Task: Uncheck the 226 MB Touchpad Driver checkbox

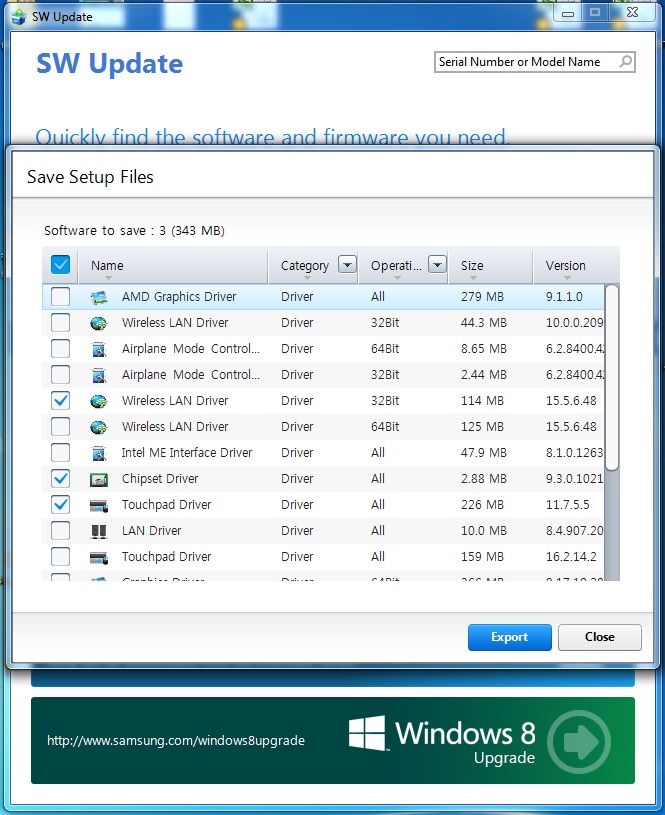Action: click(x=60, y=505)
